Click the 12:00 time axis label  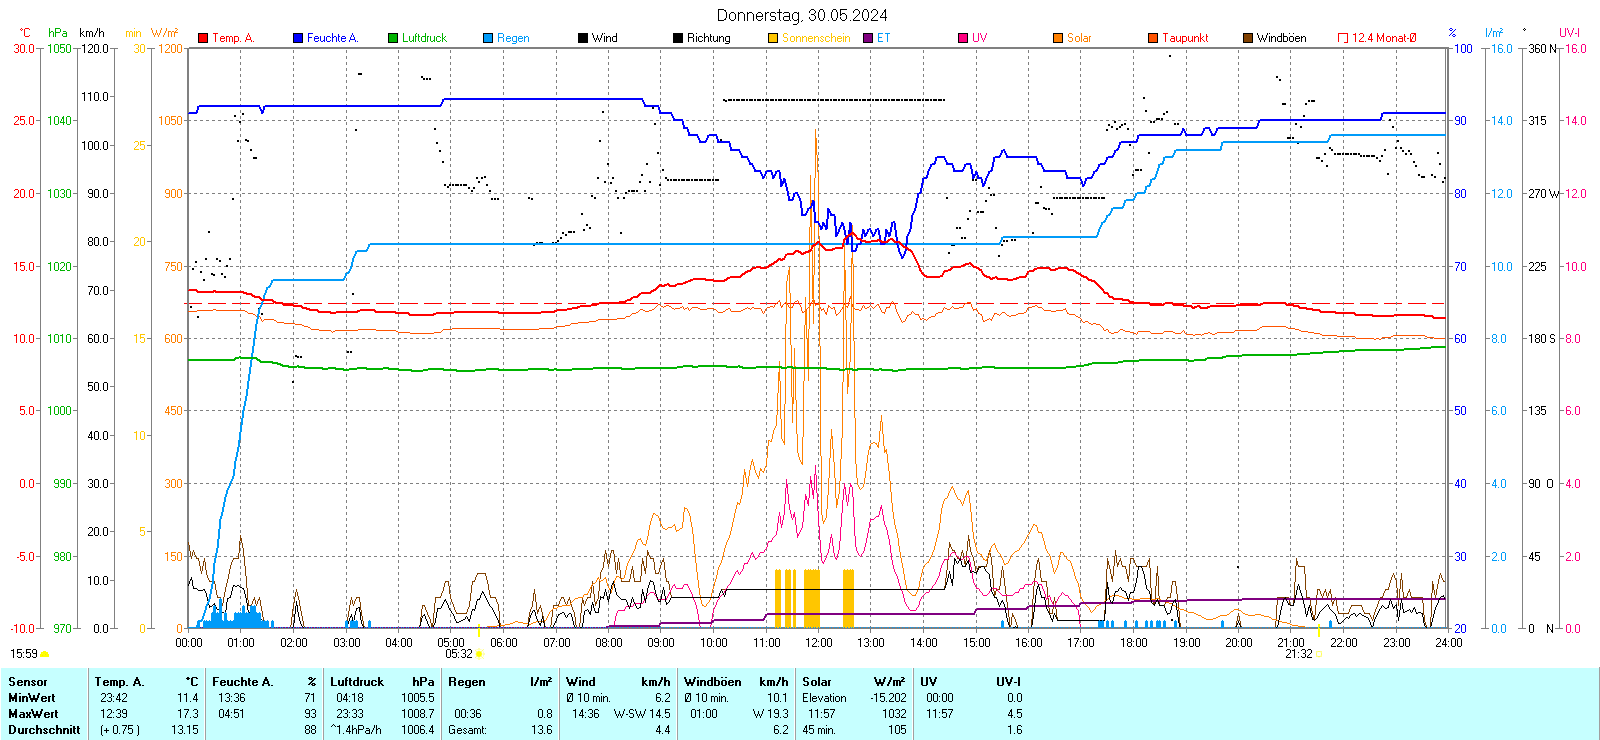pos(819,643)
